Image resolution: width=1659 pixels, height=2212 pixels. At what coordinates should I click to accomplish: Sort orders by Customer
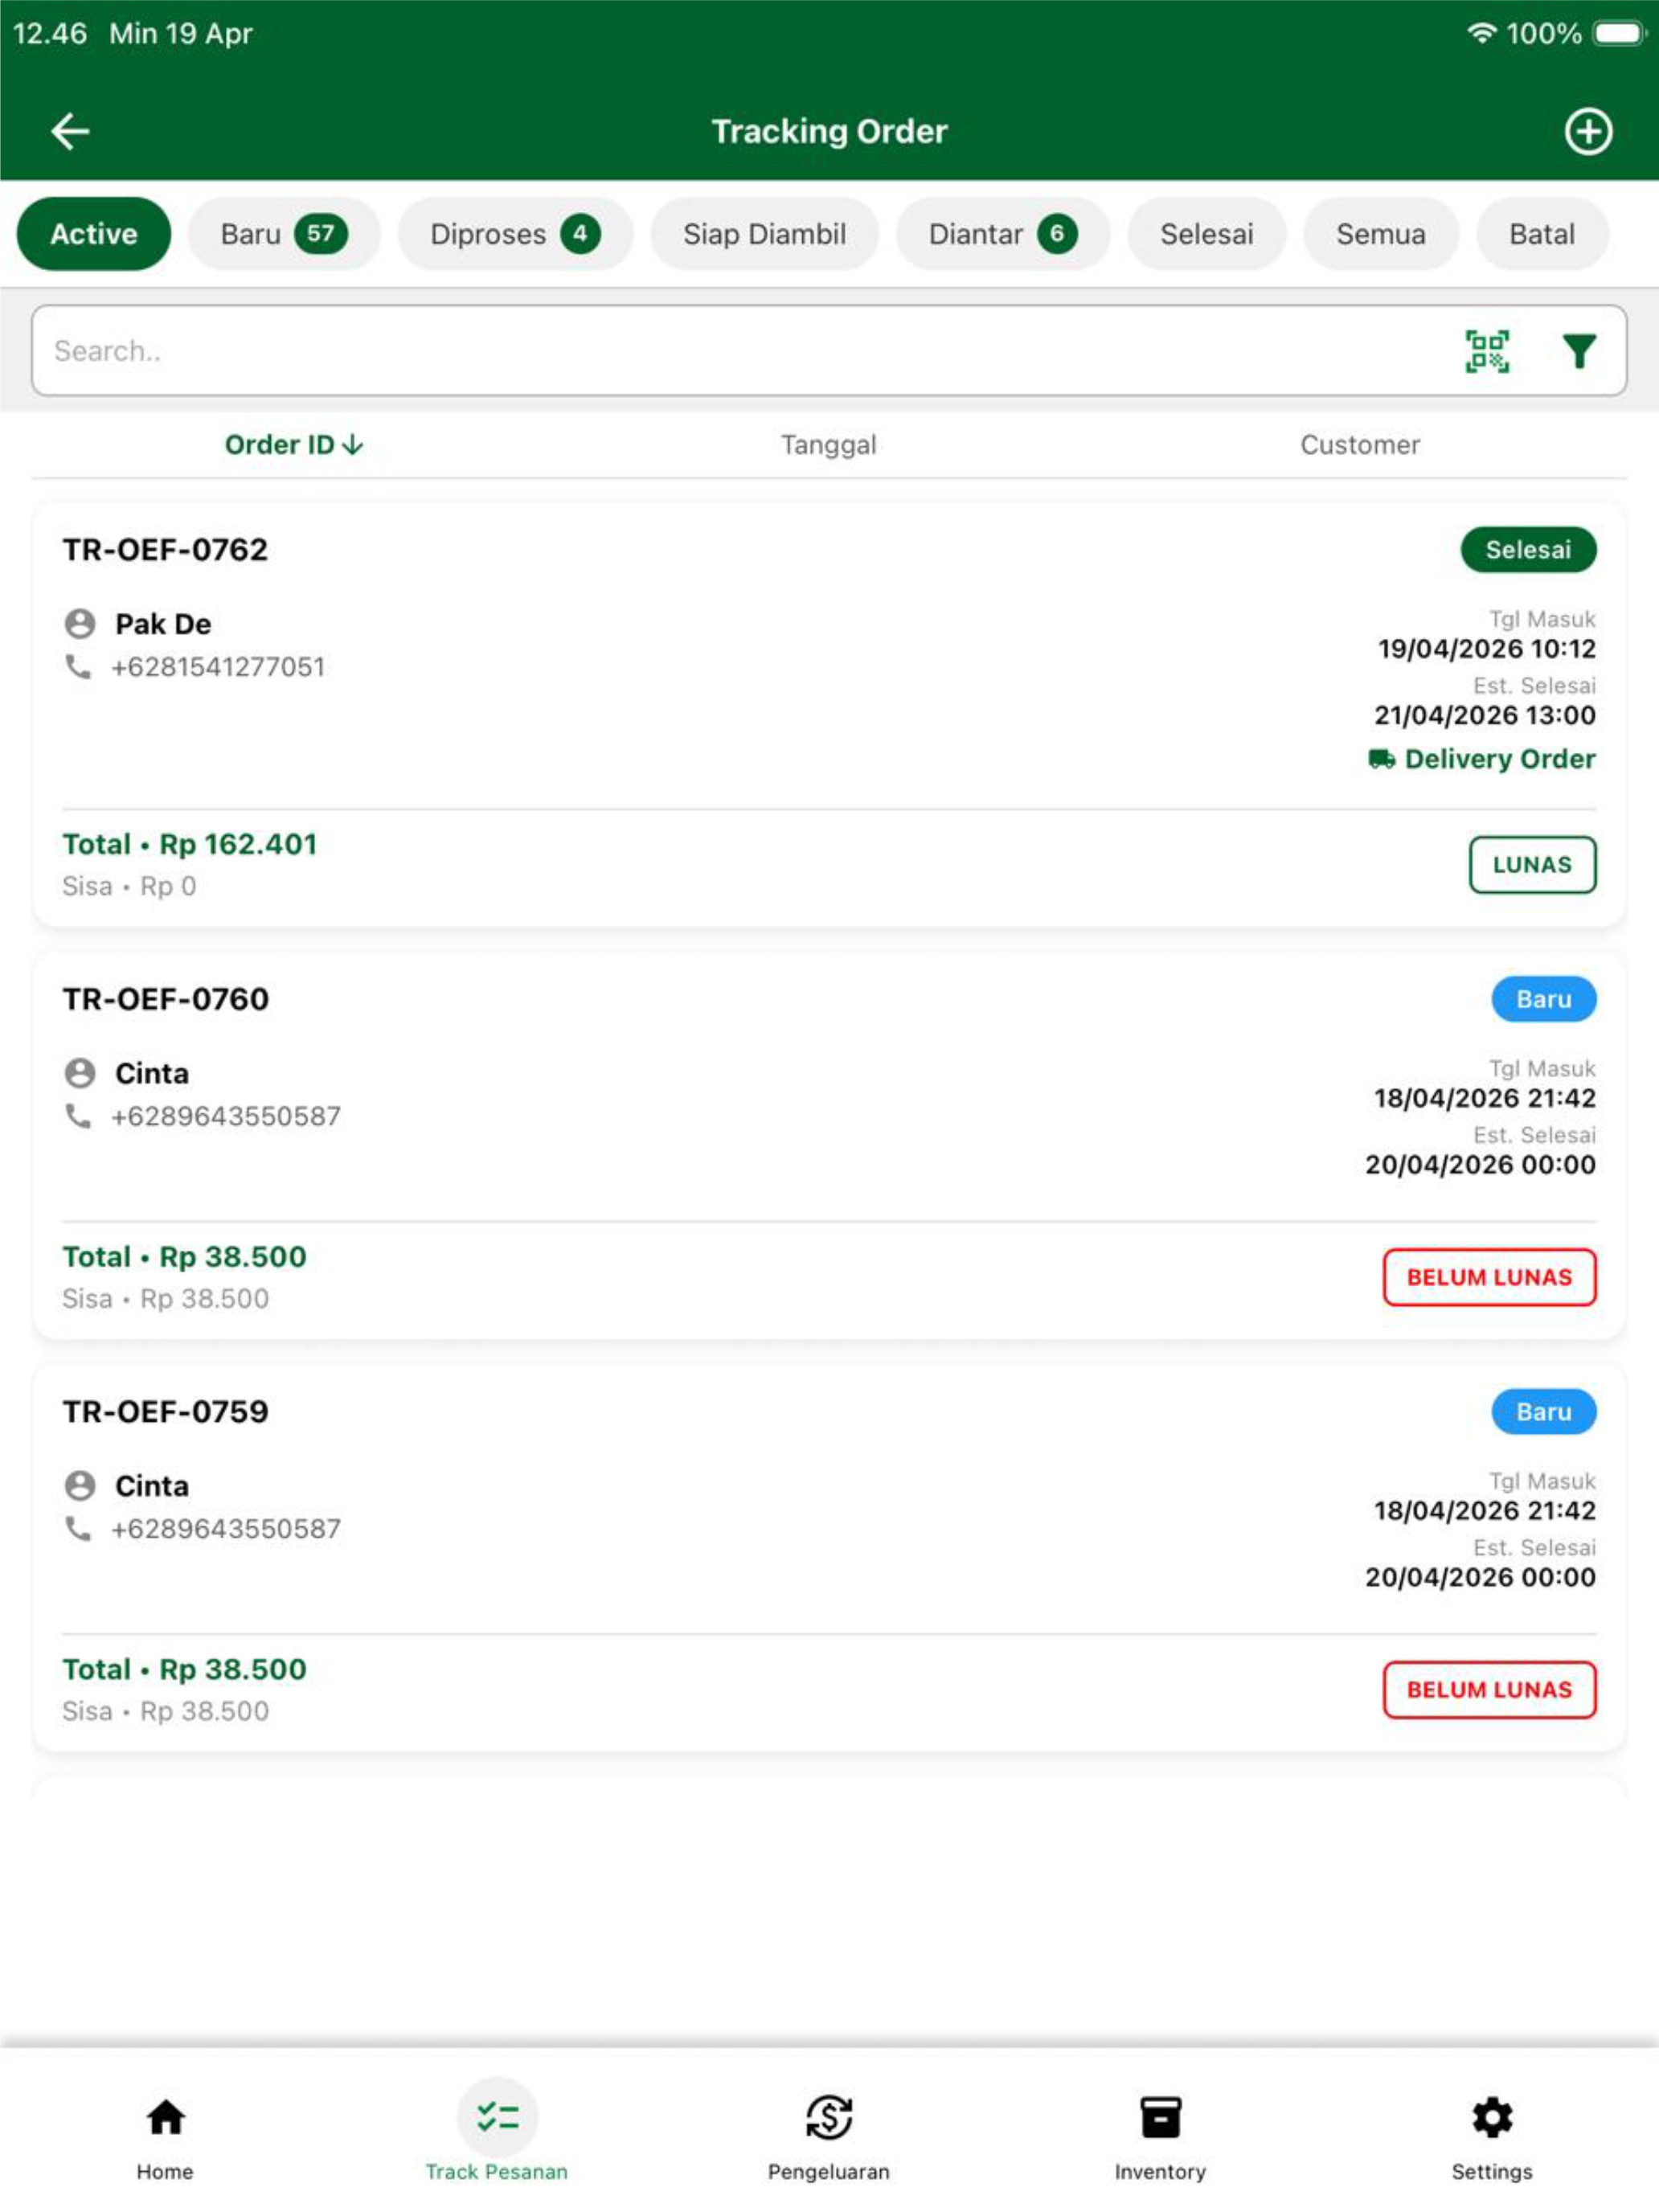point(1360,445)
